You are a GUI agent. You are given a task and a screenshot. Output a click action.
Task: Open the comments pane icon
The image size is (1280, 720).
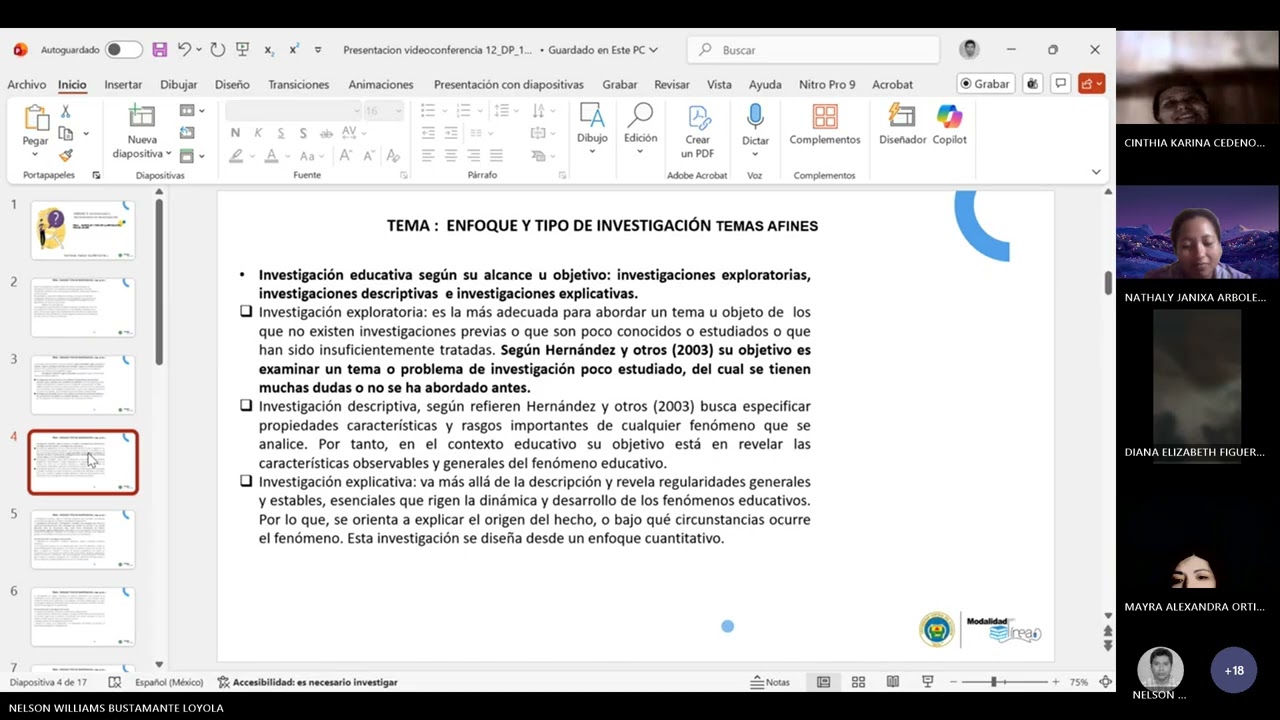click(1061, 84)
